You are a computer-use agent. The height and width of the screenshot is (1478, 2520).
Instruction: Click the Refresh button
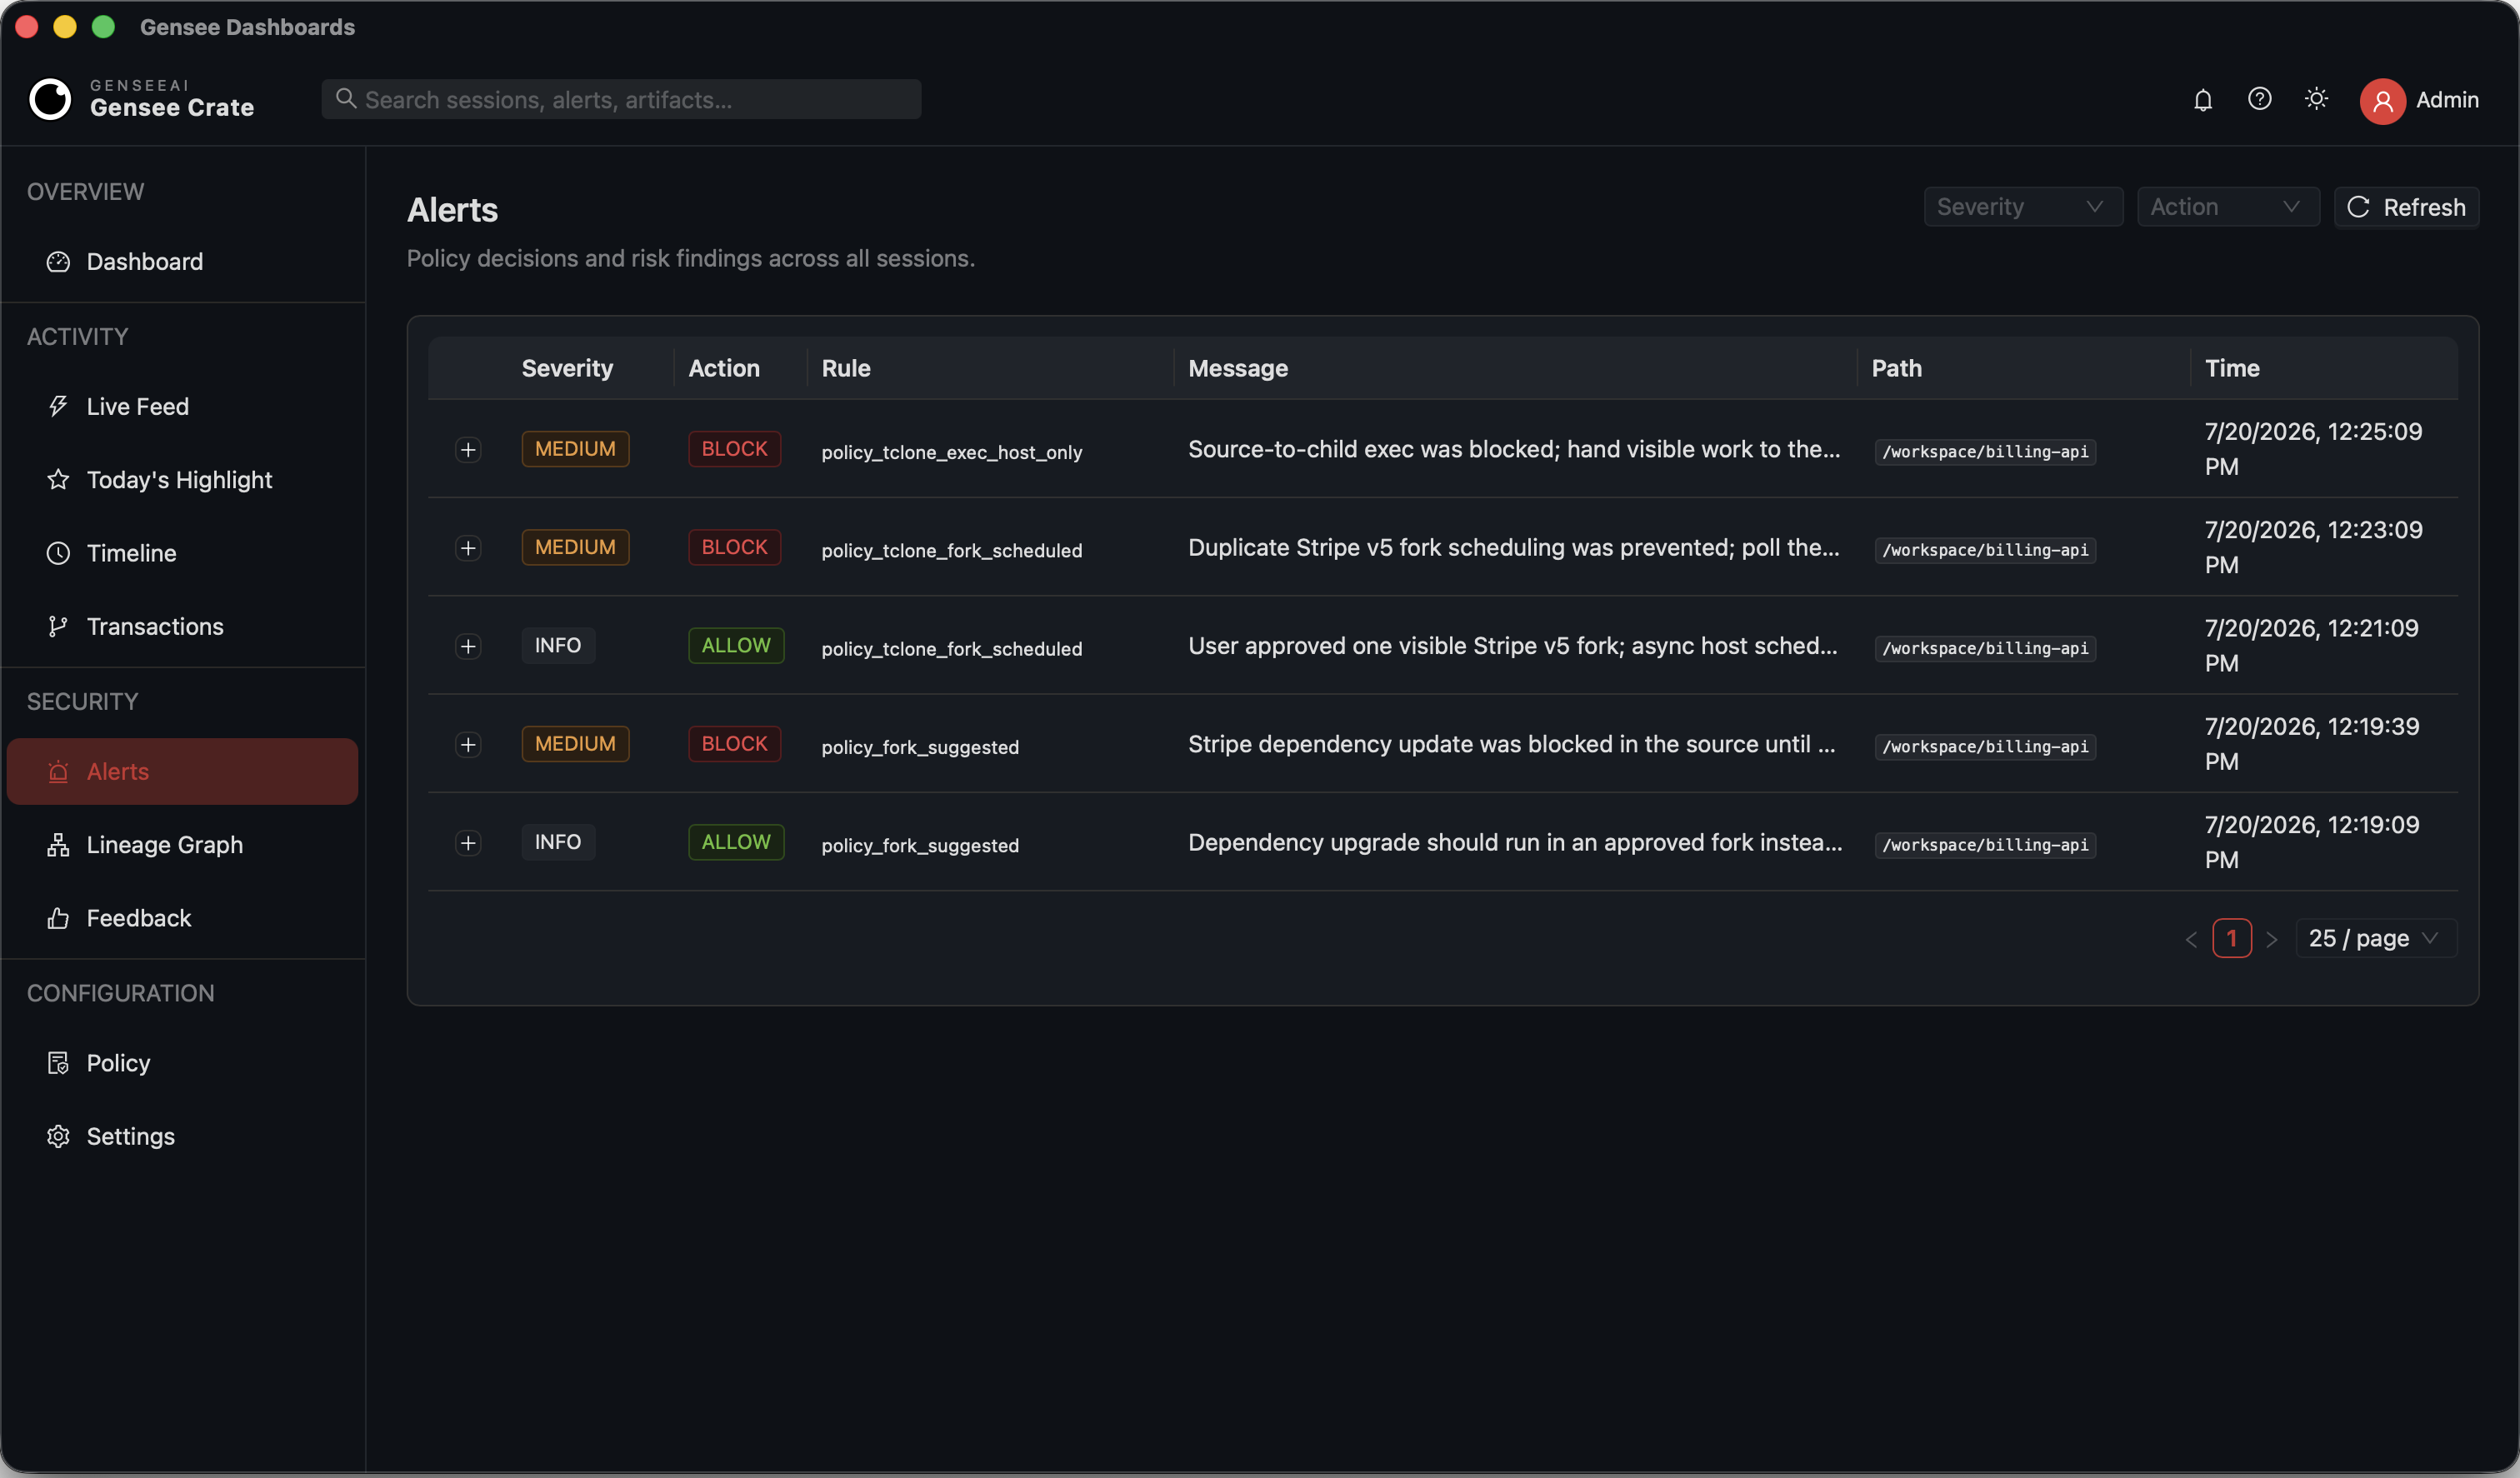click(x=2406, y=207)
